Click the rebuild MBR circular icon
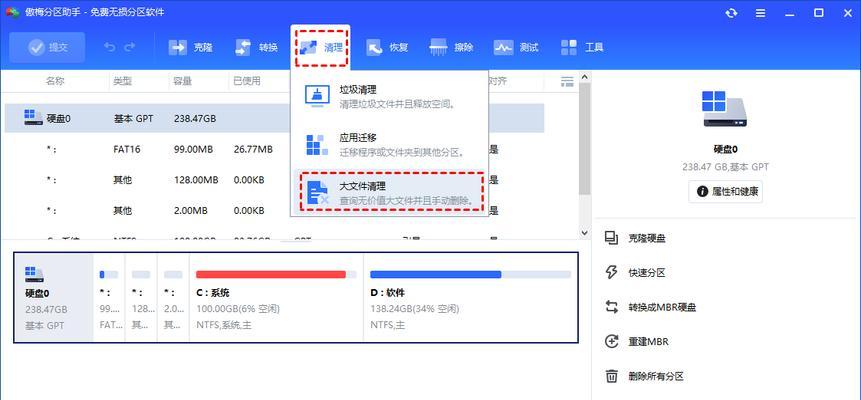 pyautogui.click(x=611, y=341)
